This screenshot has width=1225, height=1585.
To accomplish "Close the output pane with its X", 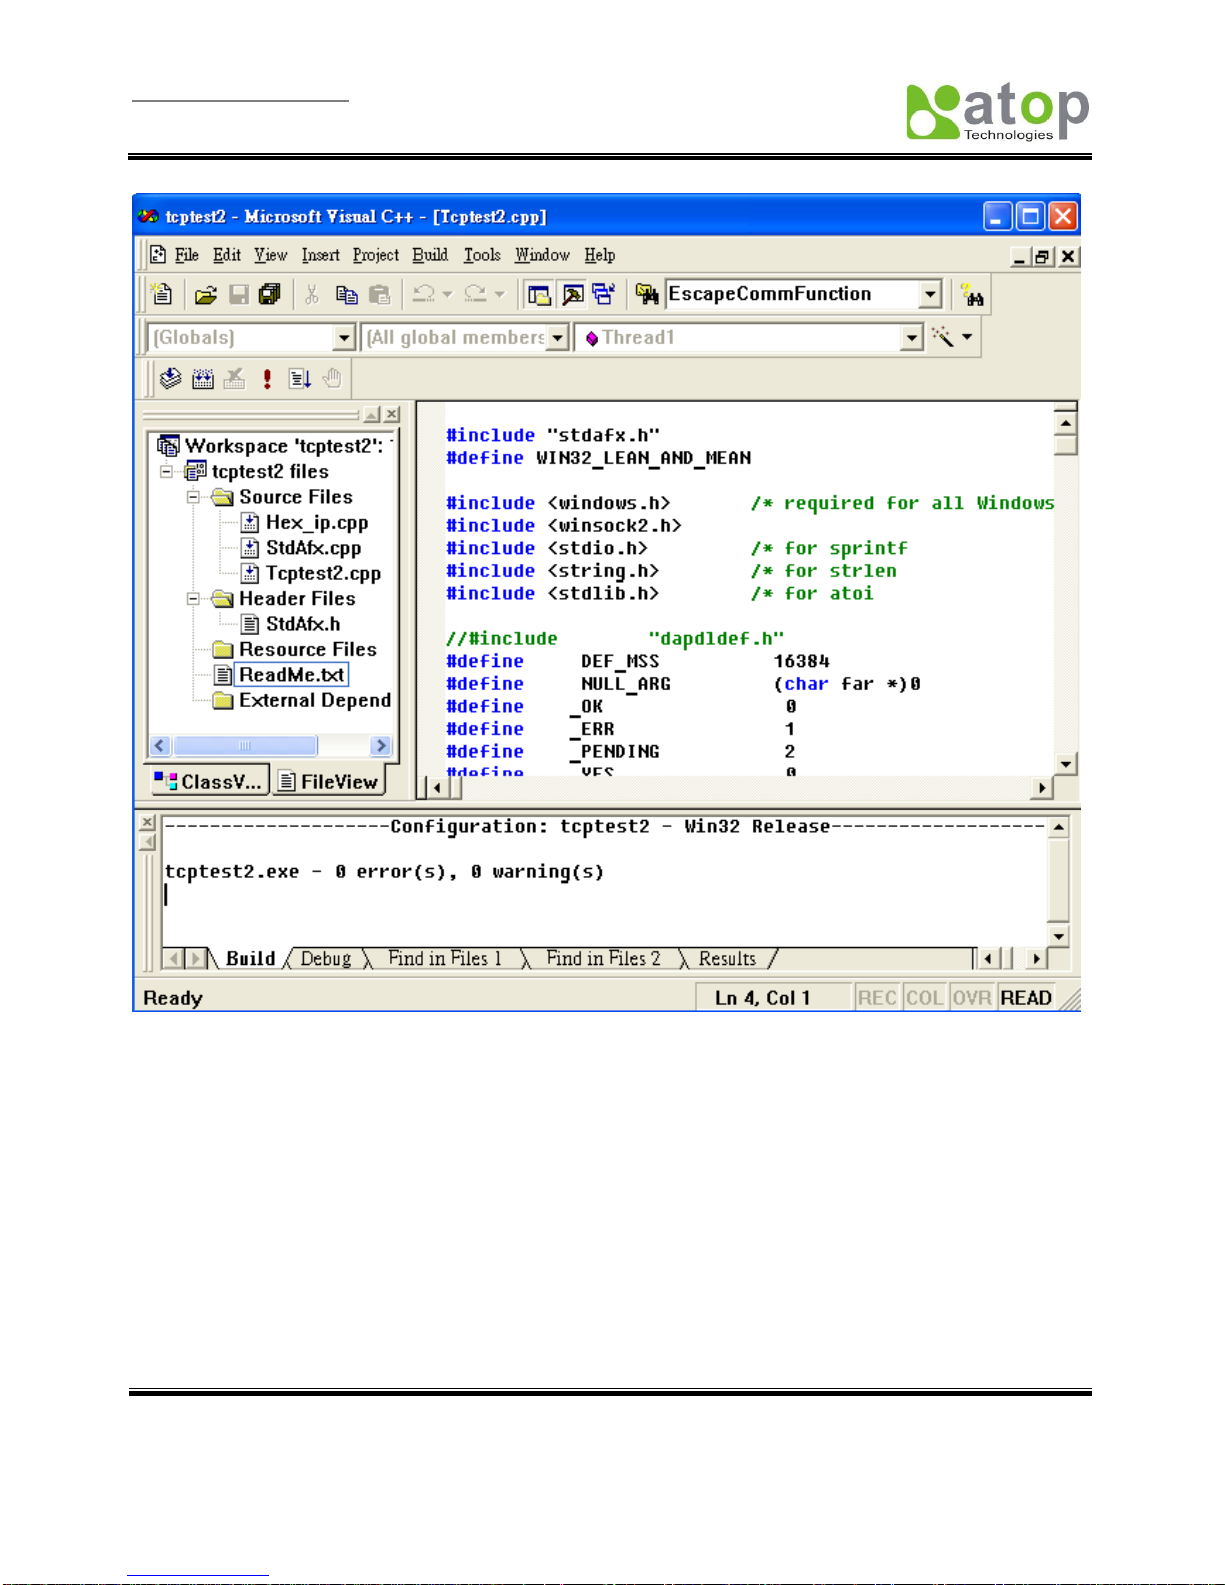I will point(148,823).
